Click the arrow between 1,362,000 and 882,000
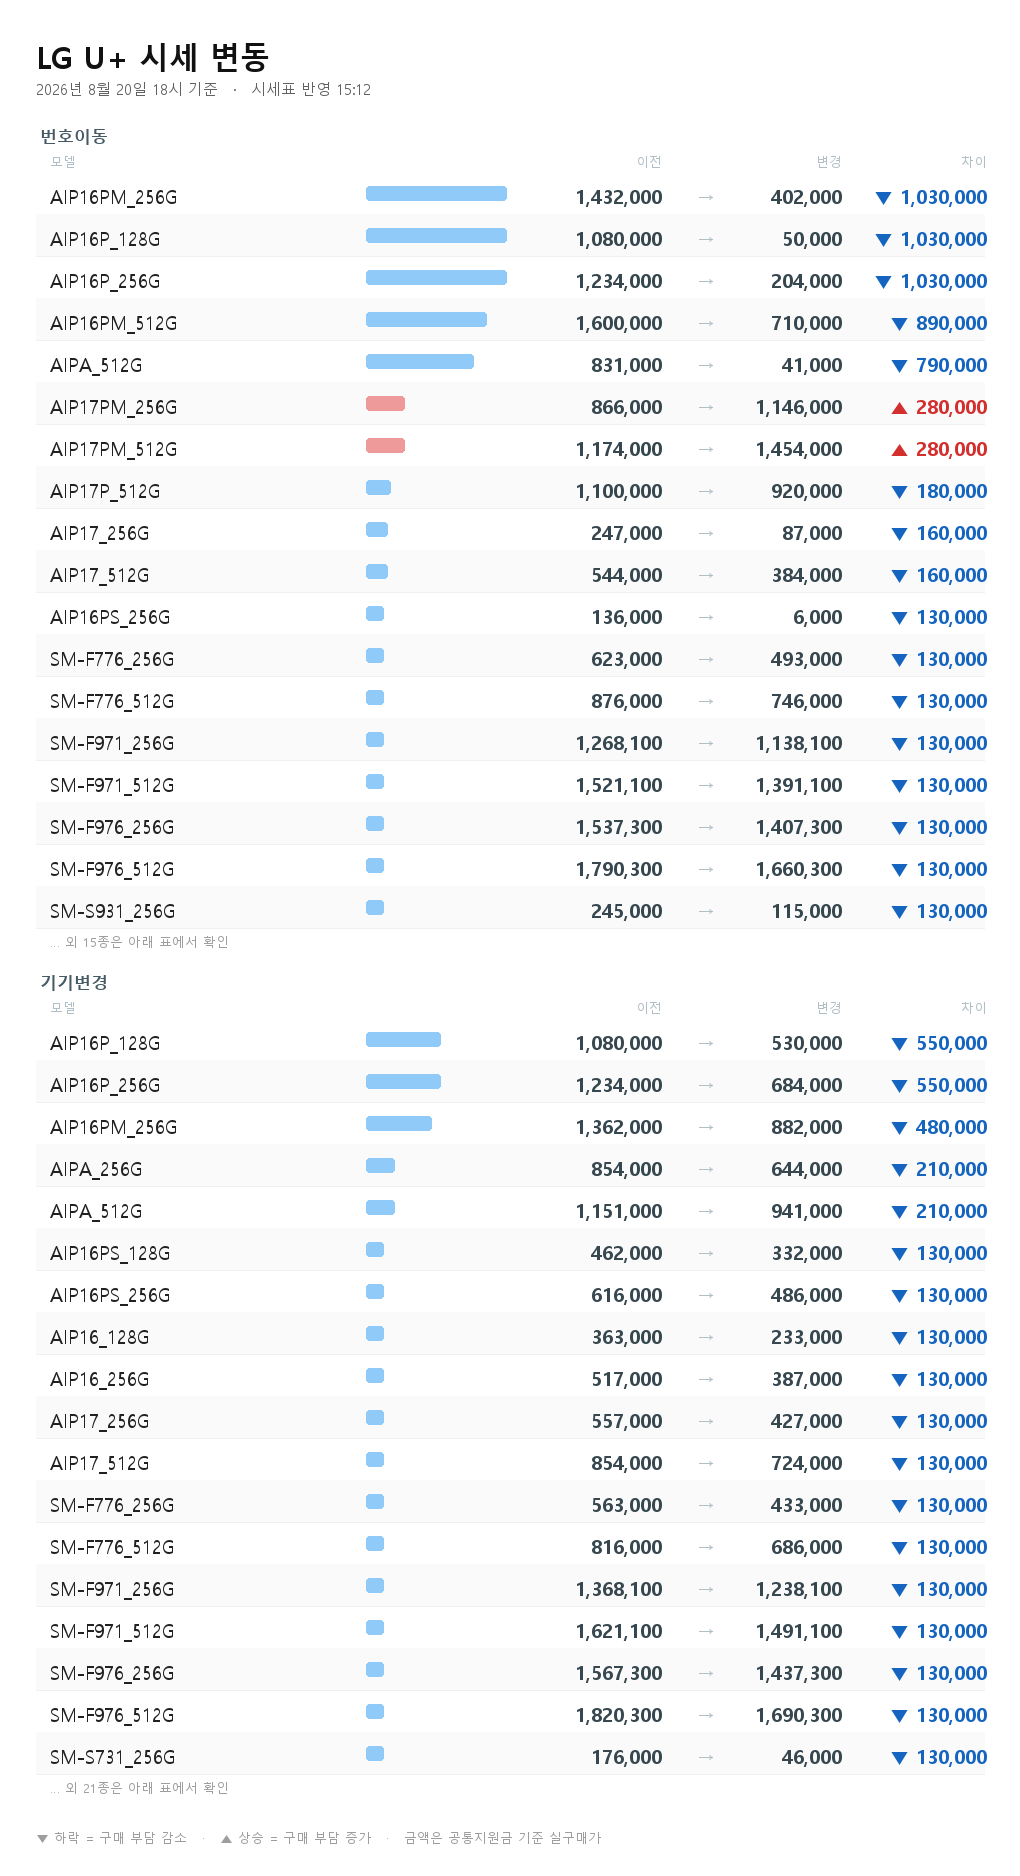 tap(706, 1128)
